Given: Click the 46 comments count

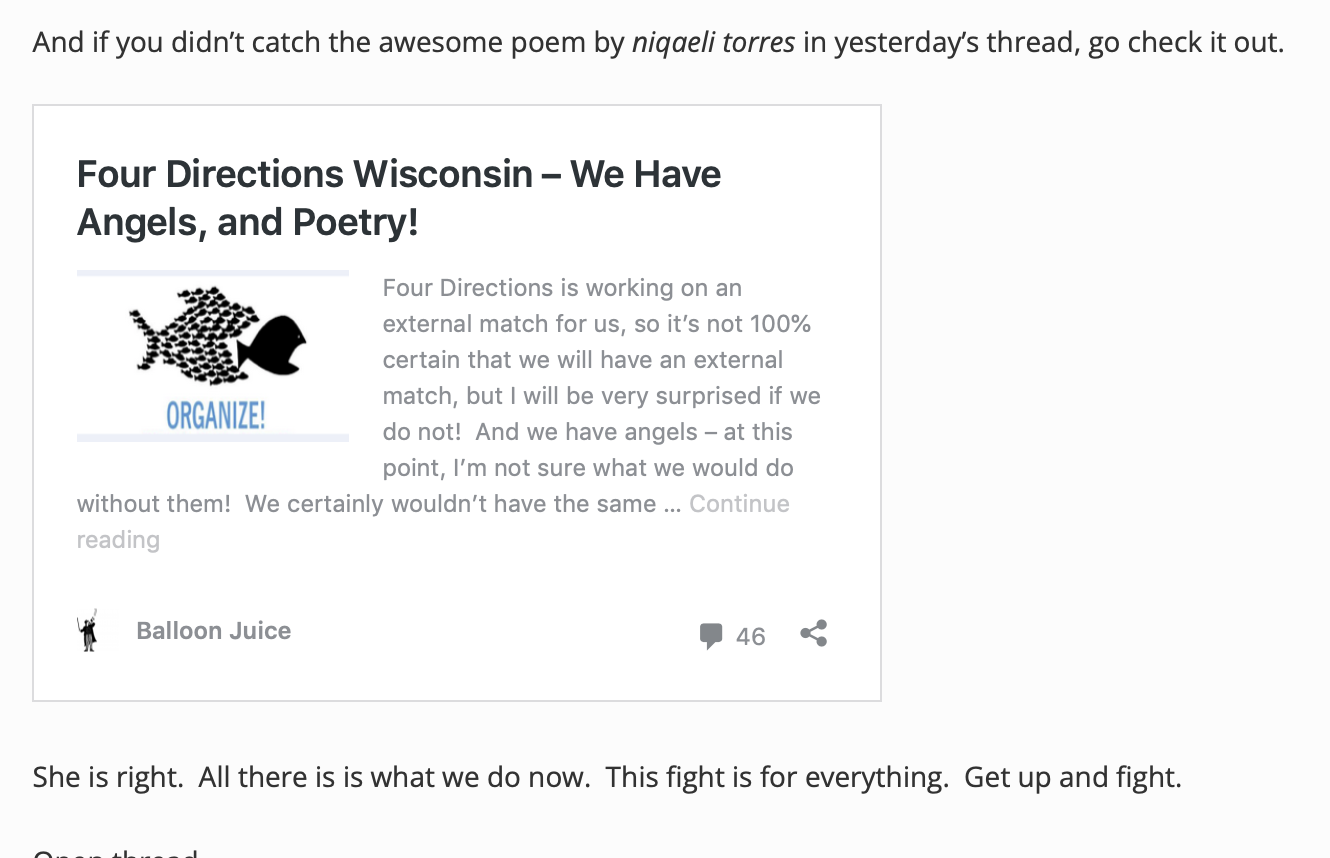Looking at the screenshot, I should 750,637.
